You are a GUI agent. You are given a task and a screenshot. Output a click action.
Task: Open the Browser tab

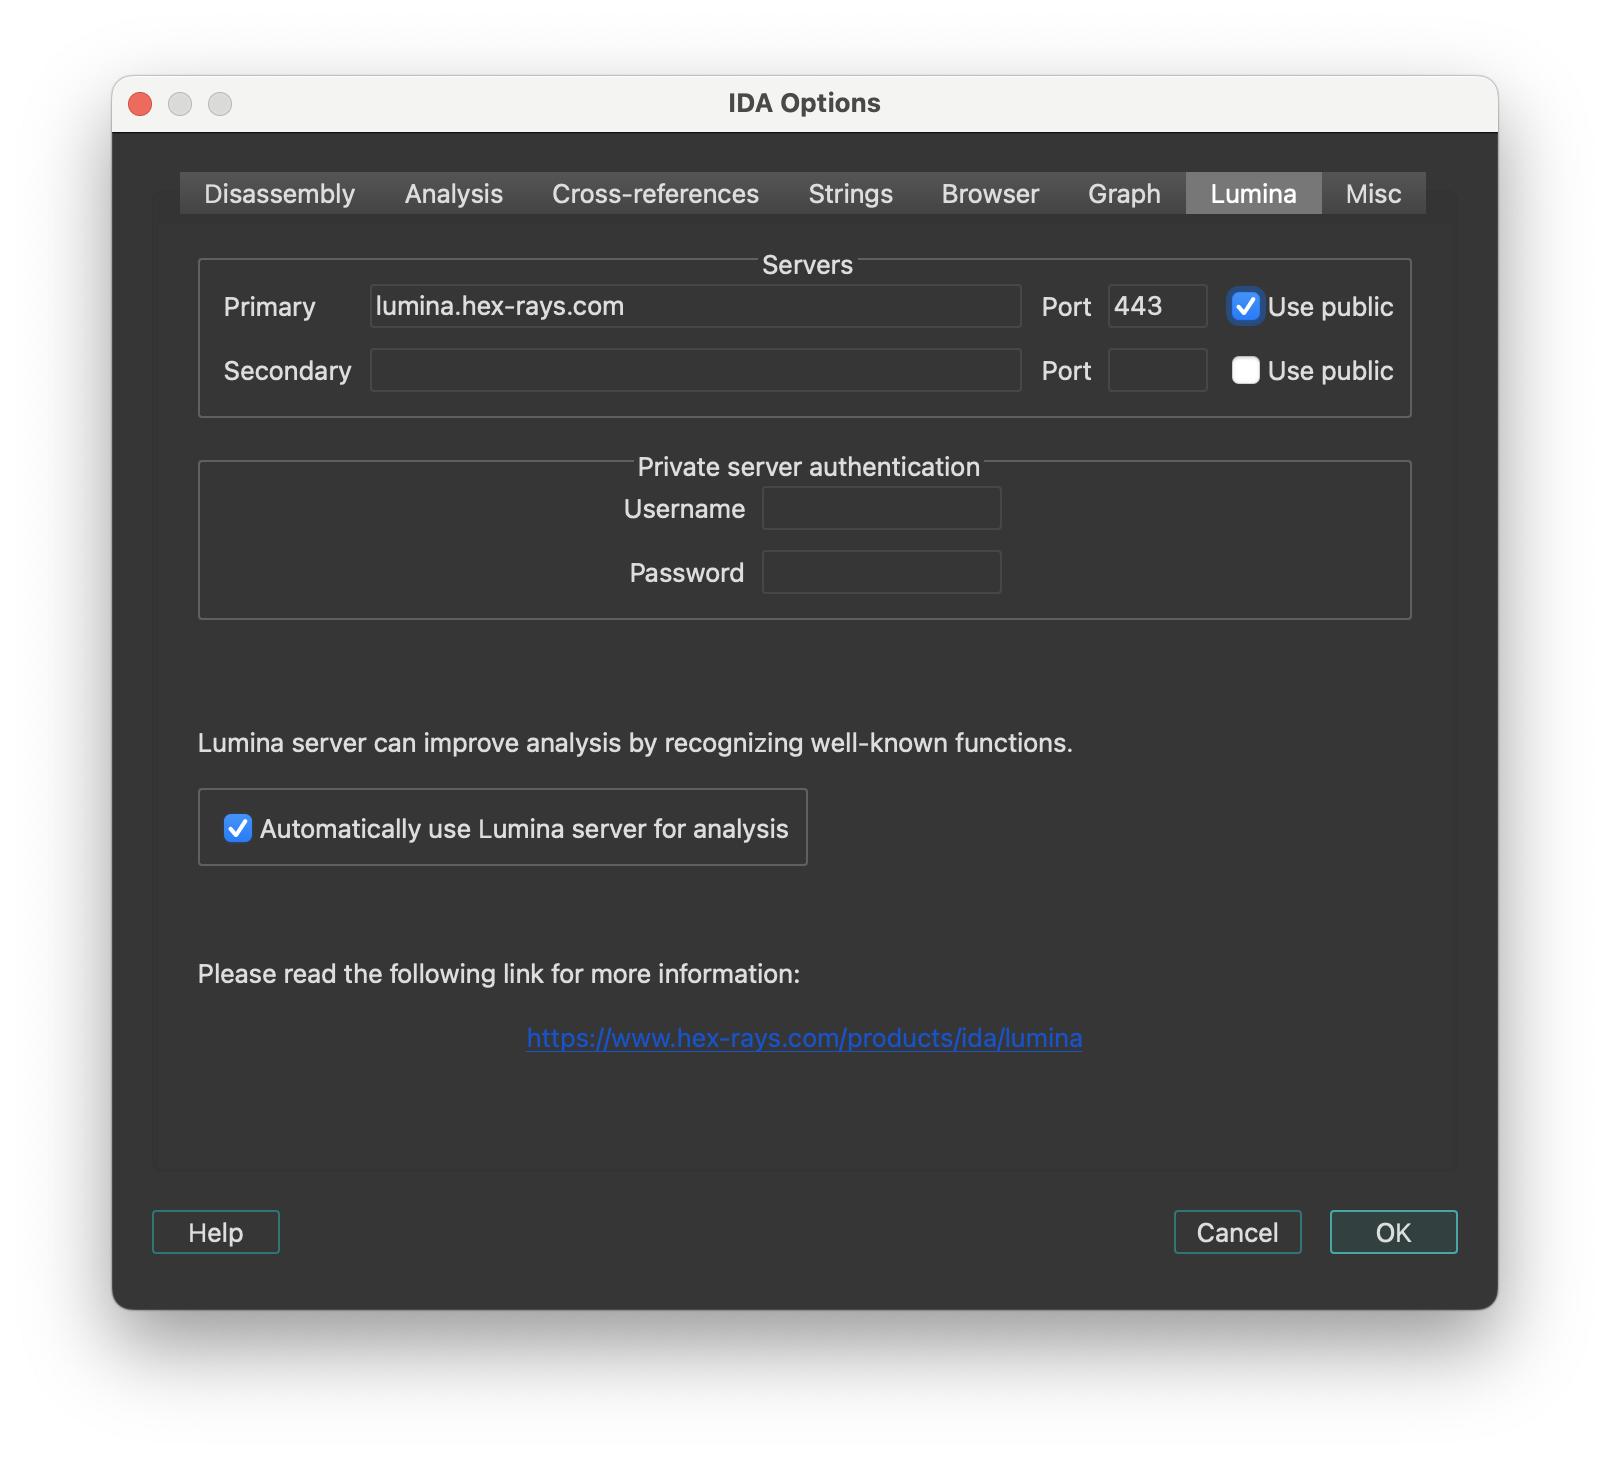[990, 194]
